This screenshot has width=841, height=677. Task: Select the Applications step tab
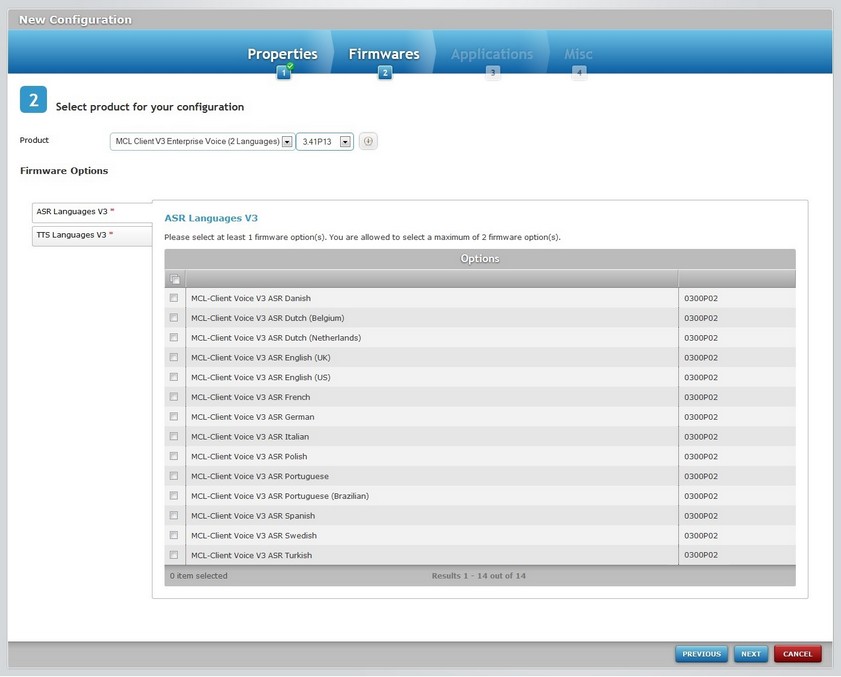[x=492, y=54]
